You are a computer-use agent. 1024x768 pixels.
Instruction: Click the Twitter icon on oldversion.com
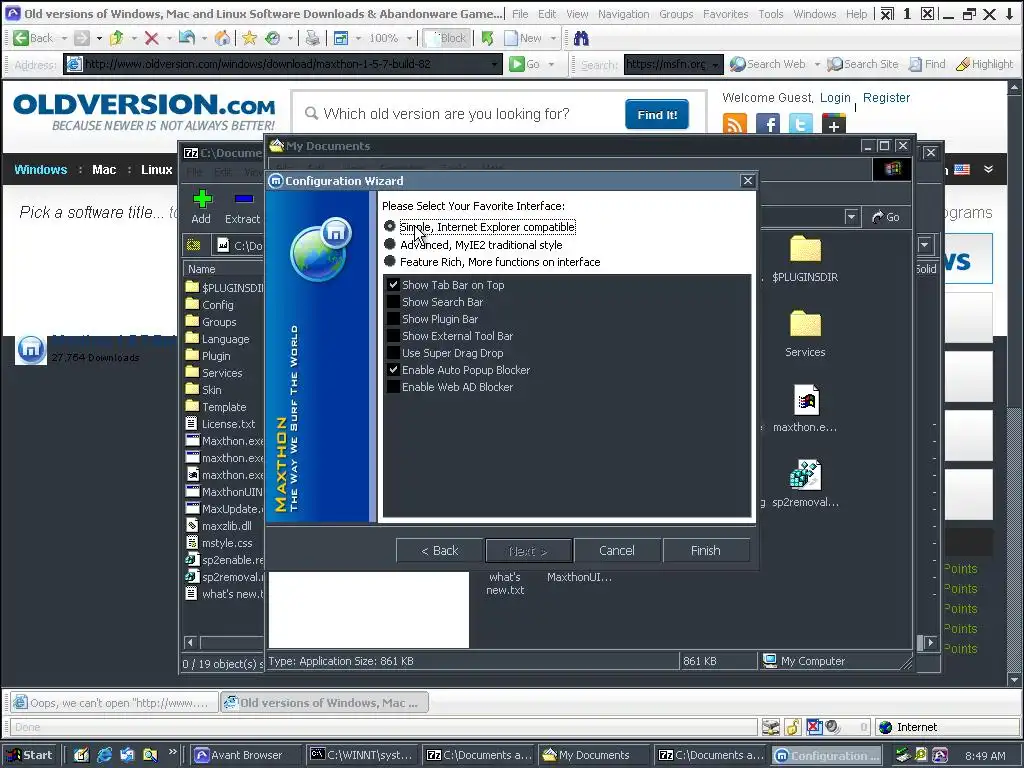pyautogui.click(x=801, y=123)
